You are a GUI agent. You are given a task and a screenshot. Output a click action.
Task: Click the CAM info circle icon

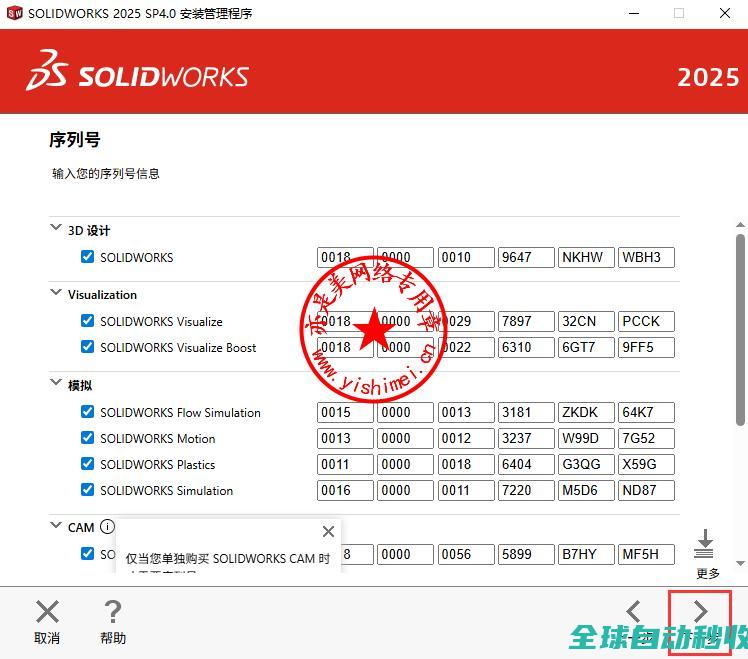[107, 527]
